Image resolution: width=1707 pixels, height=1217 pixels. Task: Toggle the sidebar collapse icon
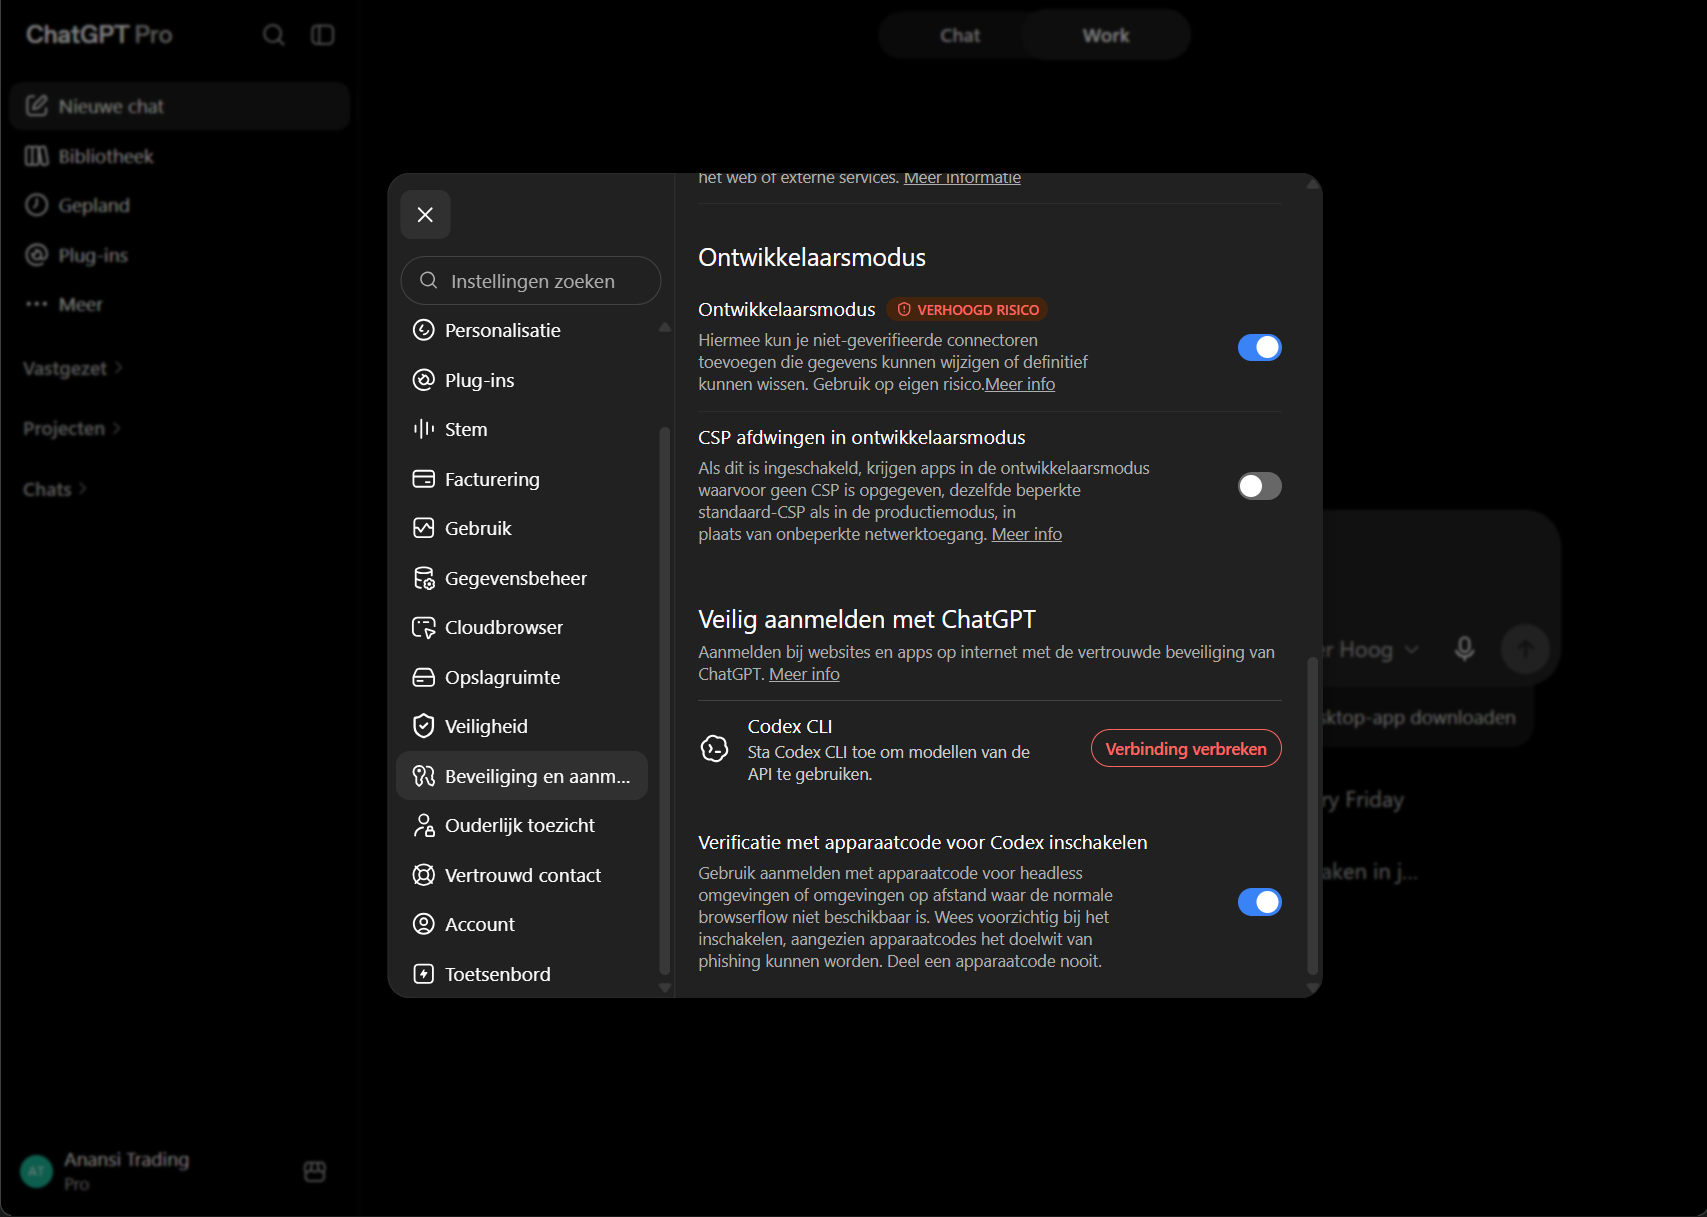pyautogui.click(x=322, y=35)
